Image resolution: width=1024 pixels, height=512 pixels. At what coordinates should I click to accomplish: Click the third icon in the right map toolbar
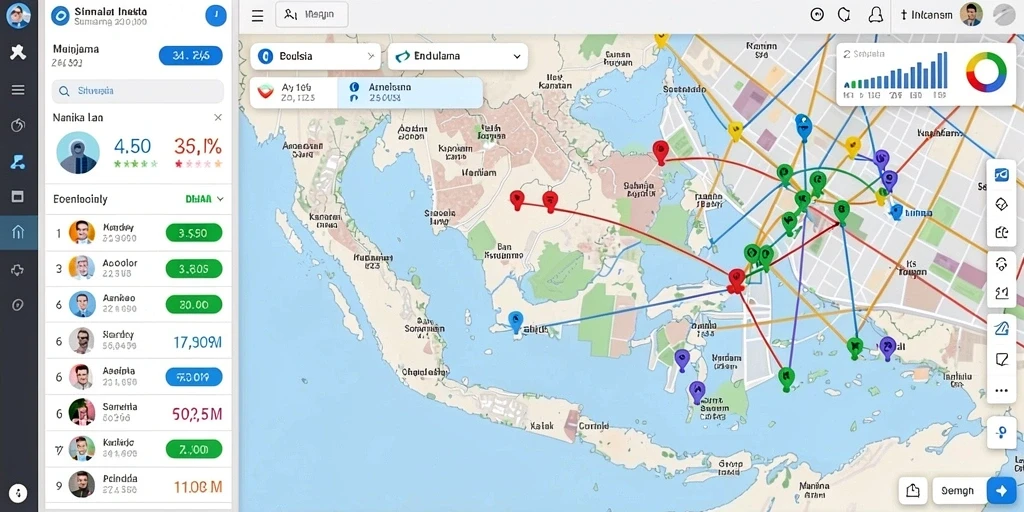click(x=1001, y=233)
